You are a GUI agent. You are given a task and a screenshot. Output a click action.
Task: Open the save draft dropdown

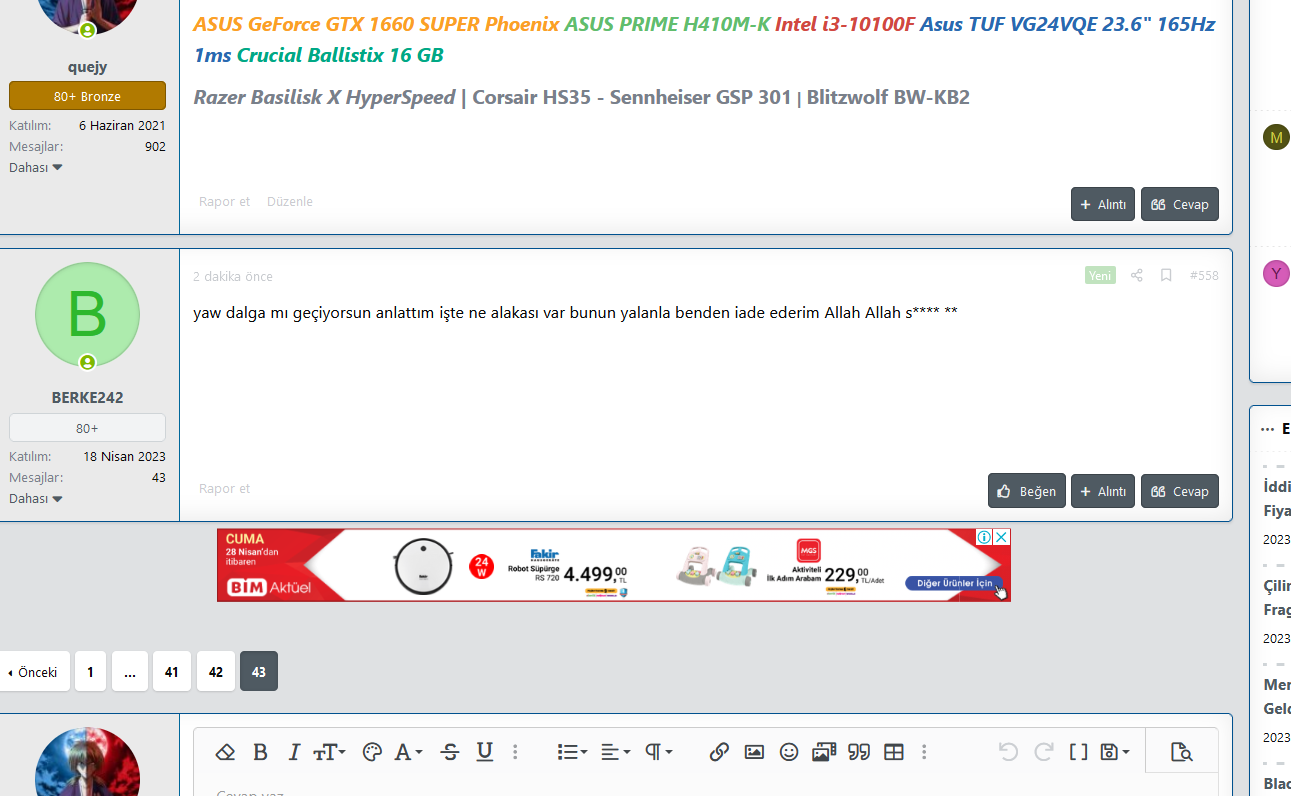click(x=1114, y=752)
